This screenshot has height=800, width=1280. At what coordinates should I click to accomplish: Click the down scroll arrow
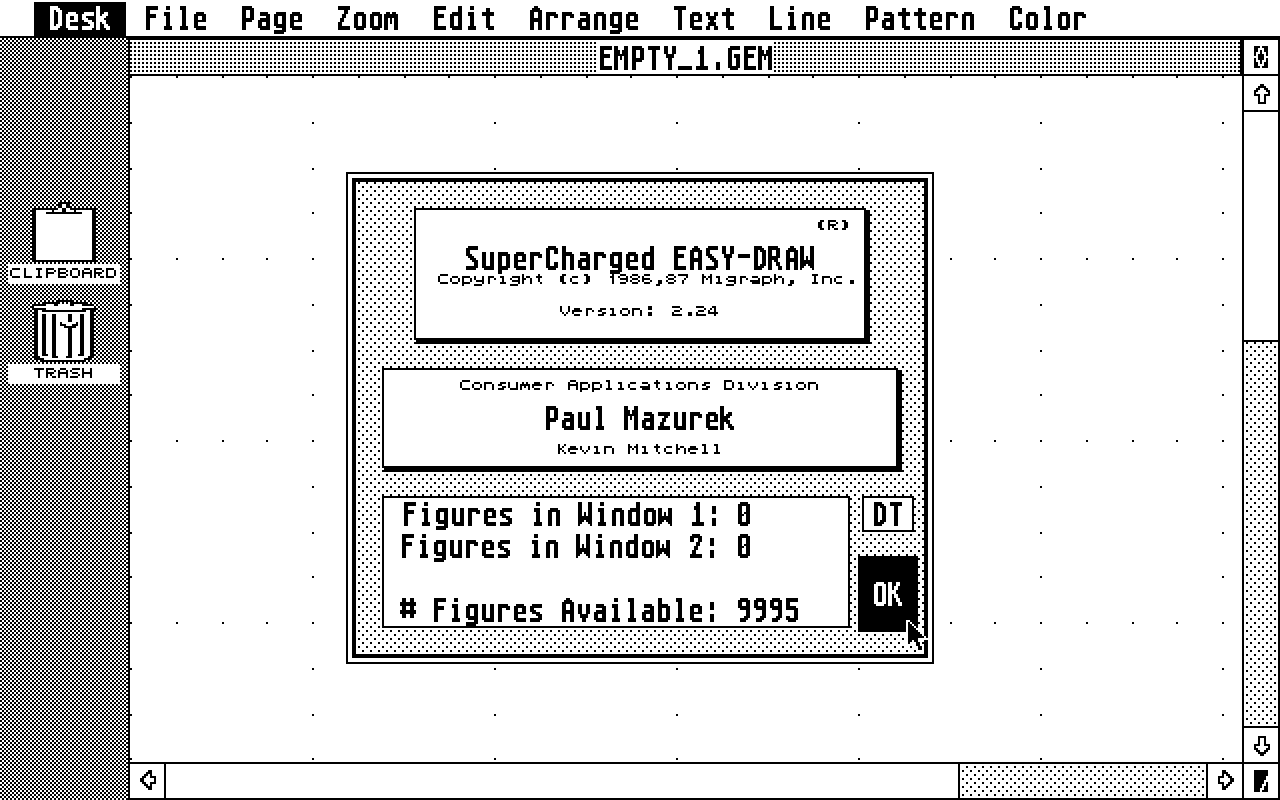click(1261, 746)
